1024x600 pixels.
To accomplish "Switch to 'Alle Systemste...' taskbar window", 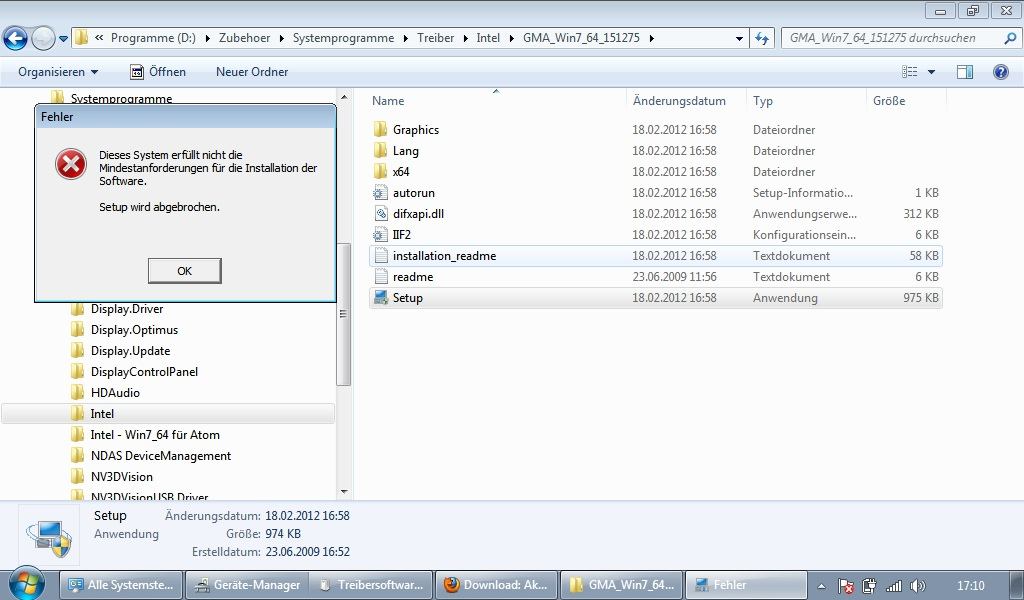I will click(x=121, y=585).
